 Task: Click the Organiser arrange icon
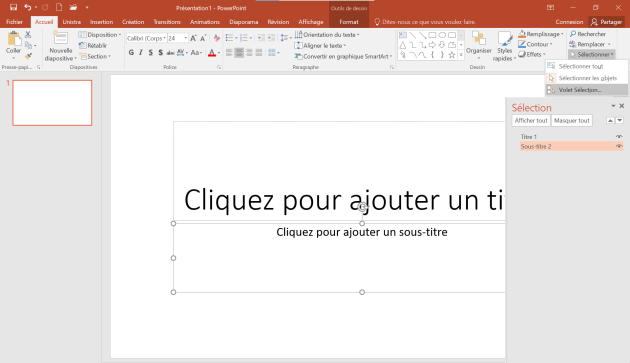click(479, 45)
